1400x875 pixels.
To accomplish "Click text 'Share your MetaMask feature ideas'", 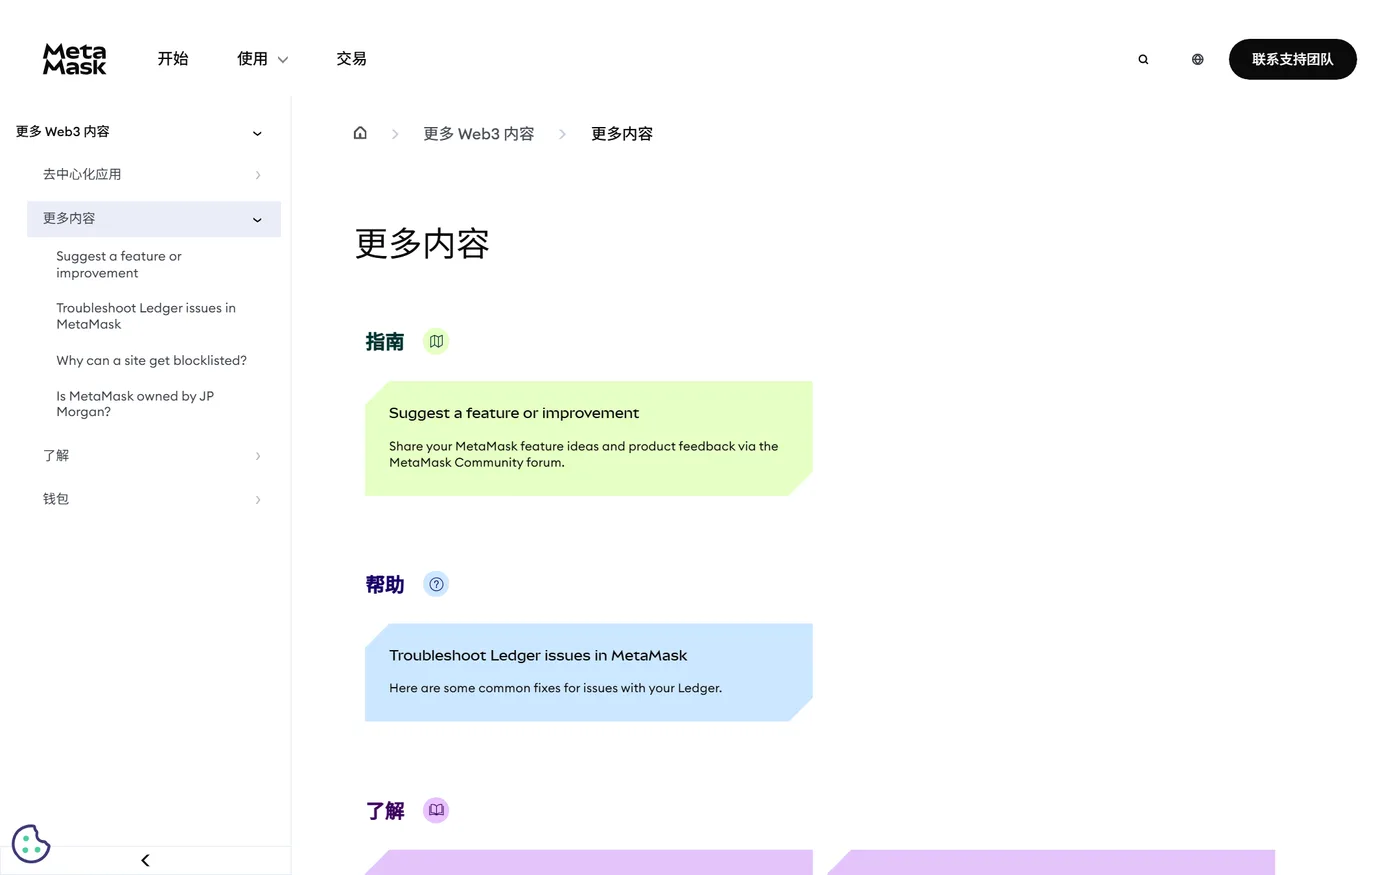I will pos(494,446).
